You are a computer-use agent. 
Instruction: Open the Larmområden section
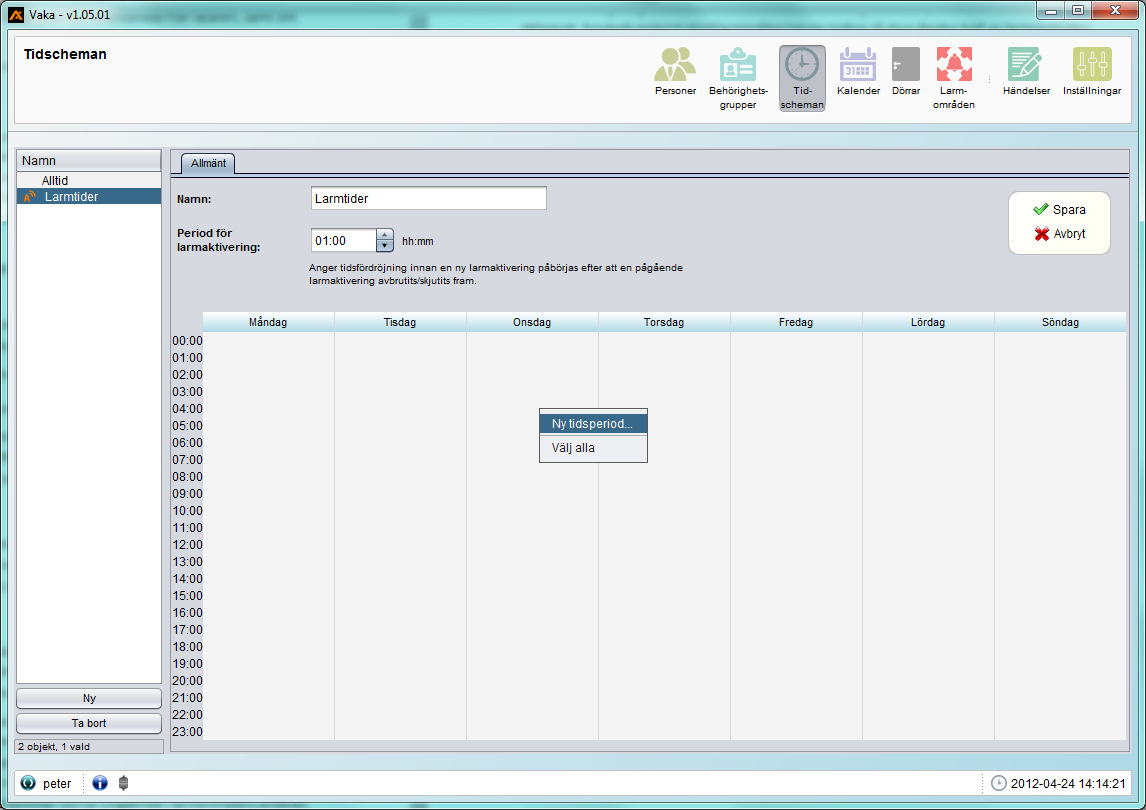(x=954, y=78)
